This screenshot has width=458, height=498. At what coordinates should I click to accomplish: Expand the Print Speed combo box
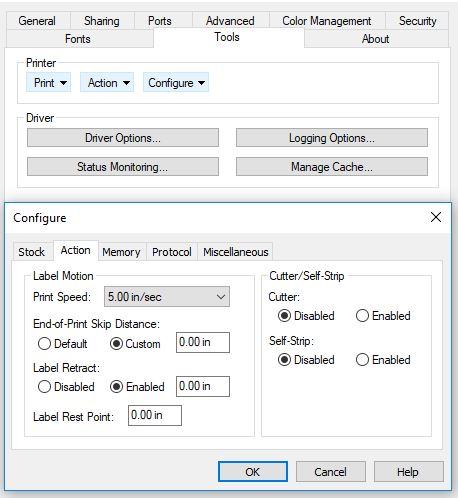[x=167, y=296]
